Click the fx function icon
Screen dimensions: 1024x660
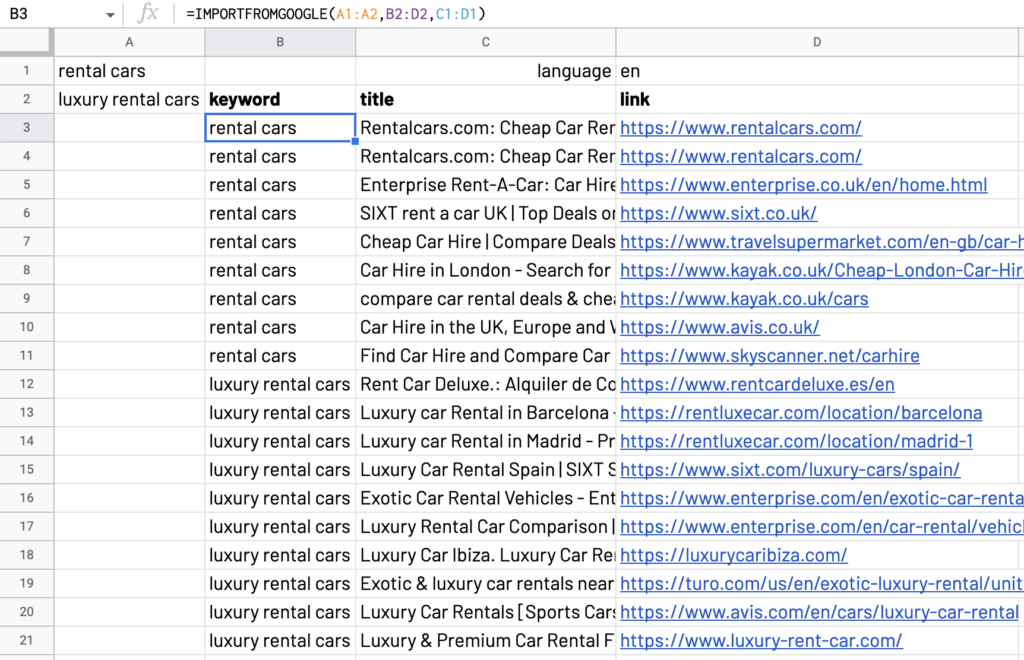tap(147, 14)
